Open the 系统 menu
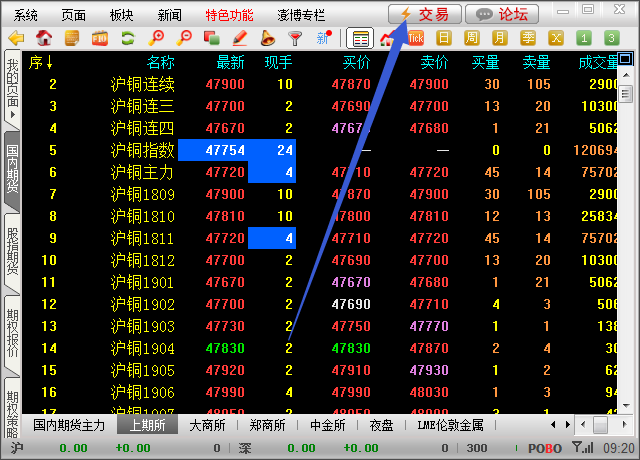 pyautogui.click(x=26, y=15)
